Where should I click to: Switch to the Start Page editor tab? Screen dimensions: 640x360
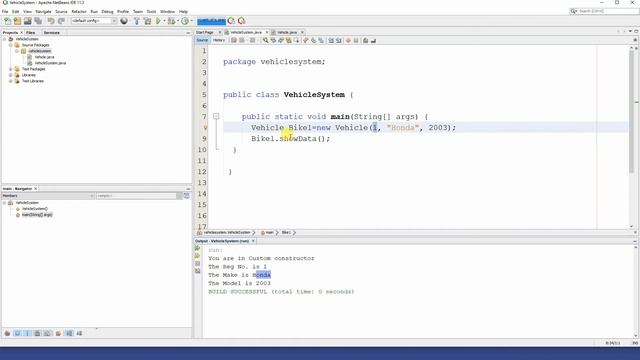(205, 32)
